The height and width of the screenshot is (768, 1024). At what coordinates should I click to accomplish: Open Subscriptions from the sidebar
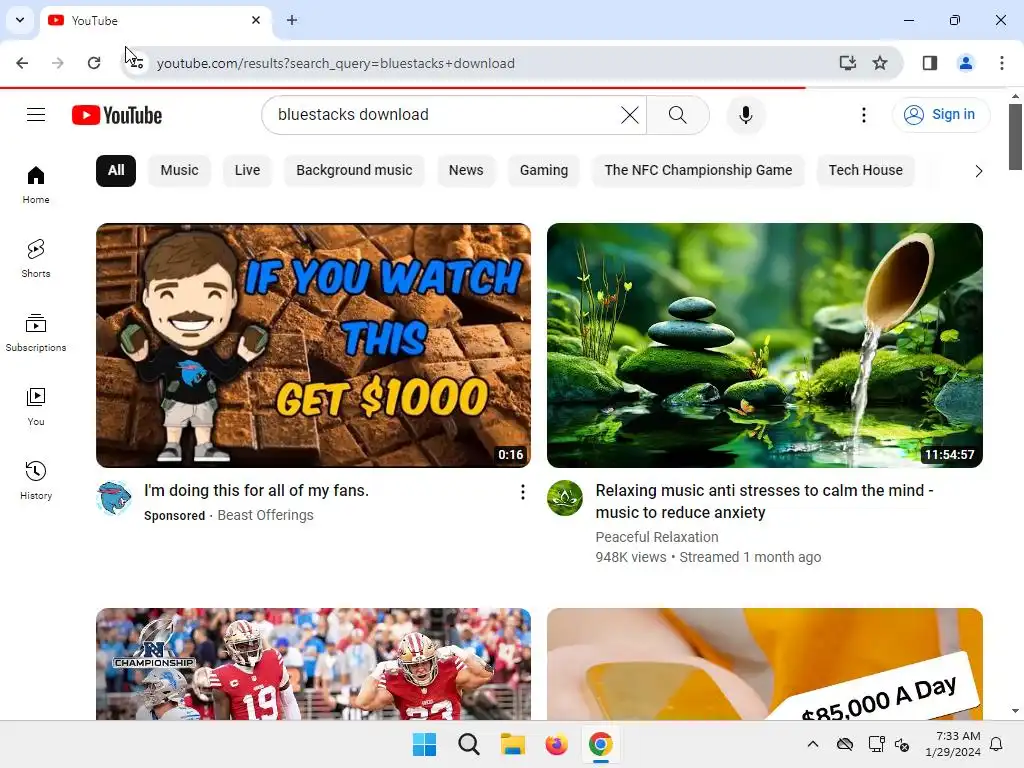pyautogui.click(x=36, y=332)
